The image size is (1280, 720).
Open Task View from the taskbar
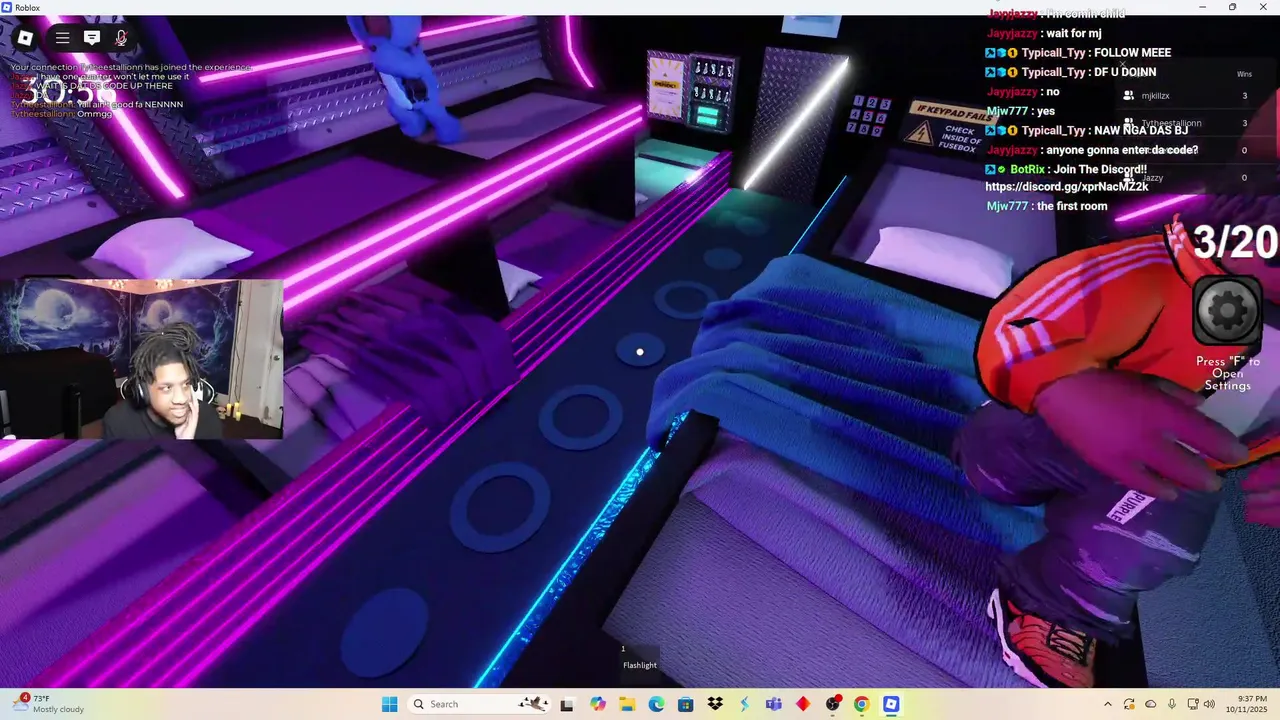click(x=567, y=704)
